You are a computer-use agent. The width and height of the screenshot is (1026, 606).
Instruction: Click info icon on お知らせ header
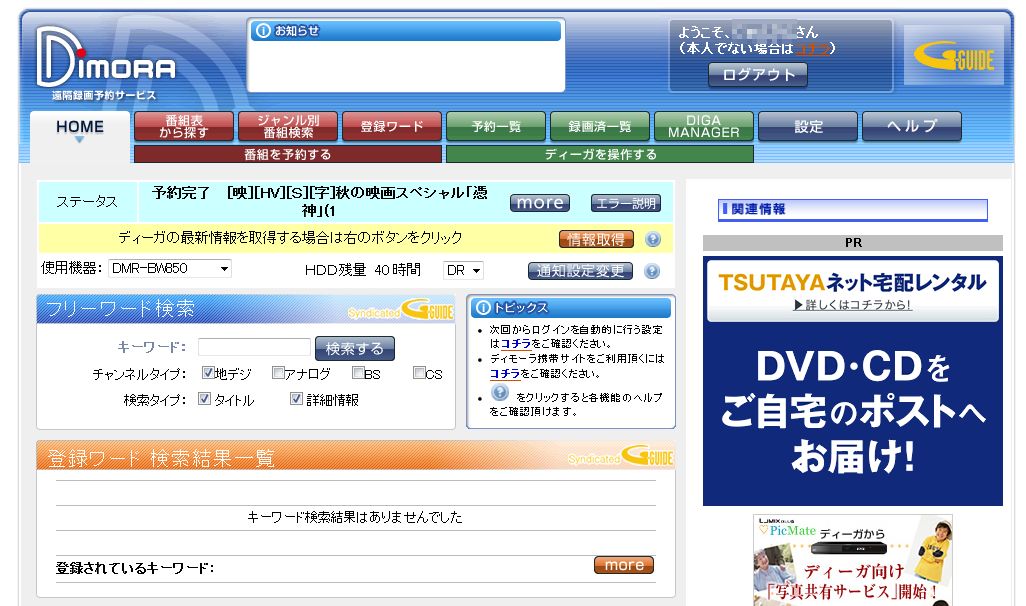point(263,31)
